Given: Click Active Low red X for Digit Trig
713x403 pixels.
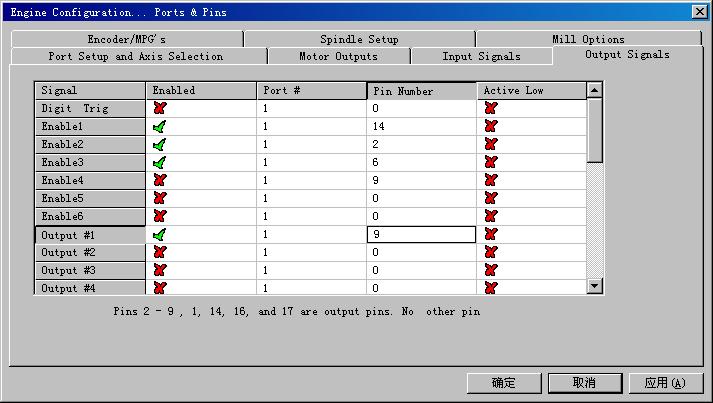Looking at the screenshot, I should tap(491, 109).
